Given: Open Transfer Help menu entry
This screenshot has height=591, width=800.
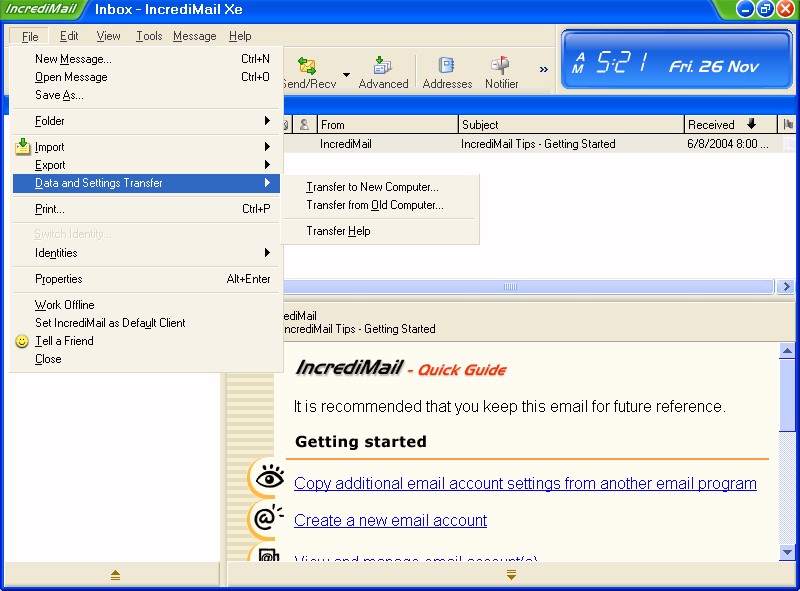Looking at the screenshot, I should click(338, 231).
